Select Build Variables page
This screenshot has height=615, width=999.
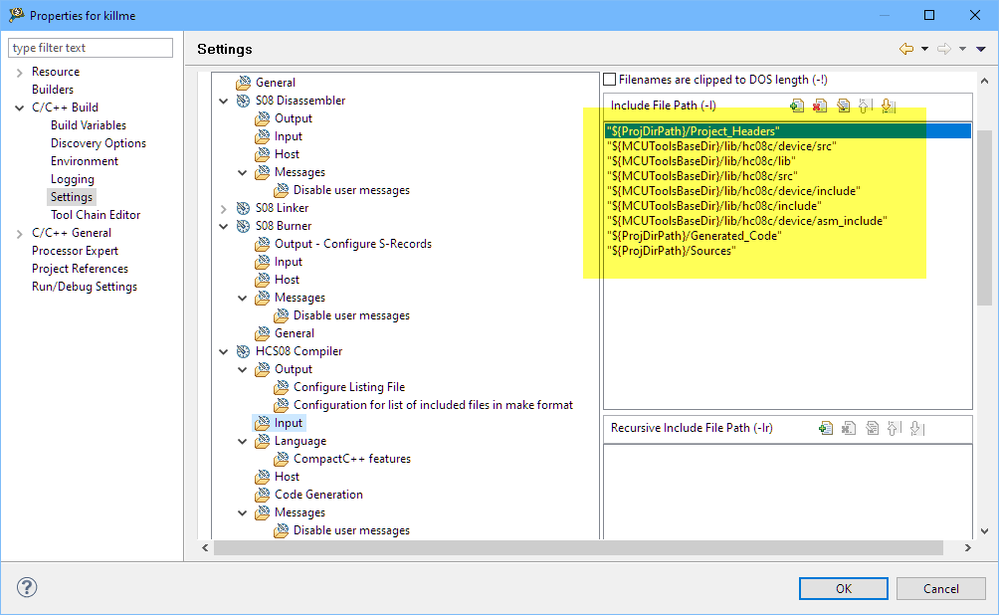89,125
